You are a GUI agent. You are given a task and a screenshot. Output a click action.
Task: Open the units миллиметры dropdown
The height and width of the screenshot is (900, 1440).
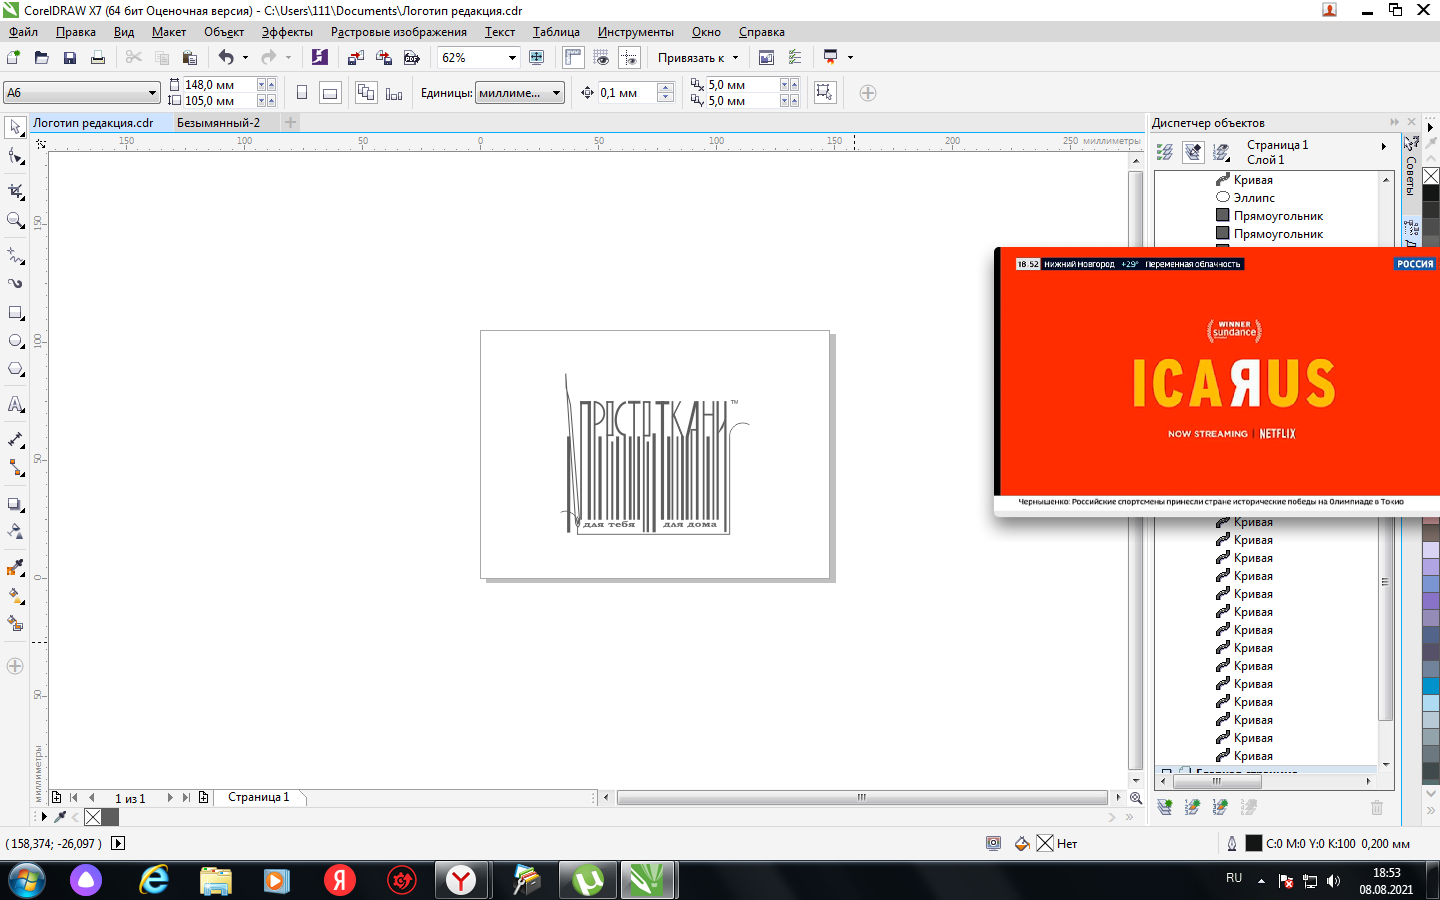click(x=556, y=93)
